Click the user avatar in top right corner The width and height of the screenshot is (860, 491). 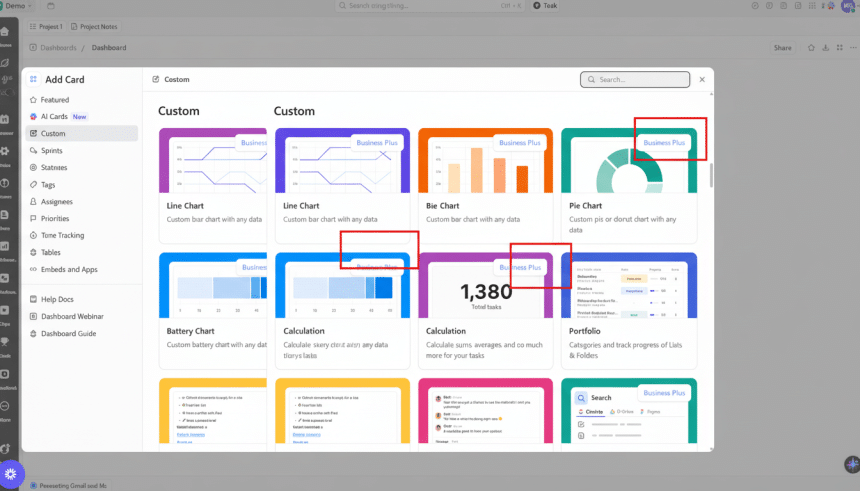coord(848,5)
